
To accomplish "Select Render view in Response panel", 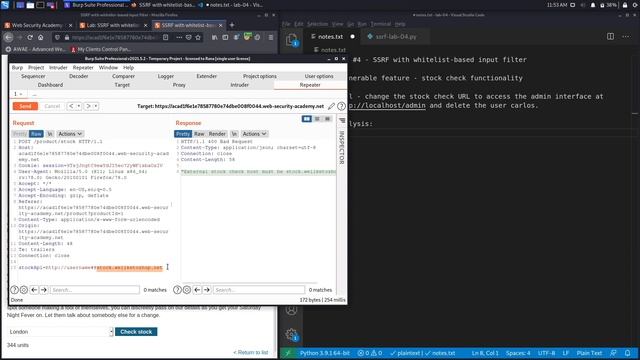I will point(217,134).
